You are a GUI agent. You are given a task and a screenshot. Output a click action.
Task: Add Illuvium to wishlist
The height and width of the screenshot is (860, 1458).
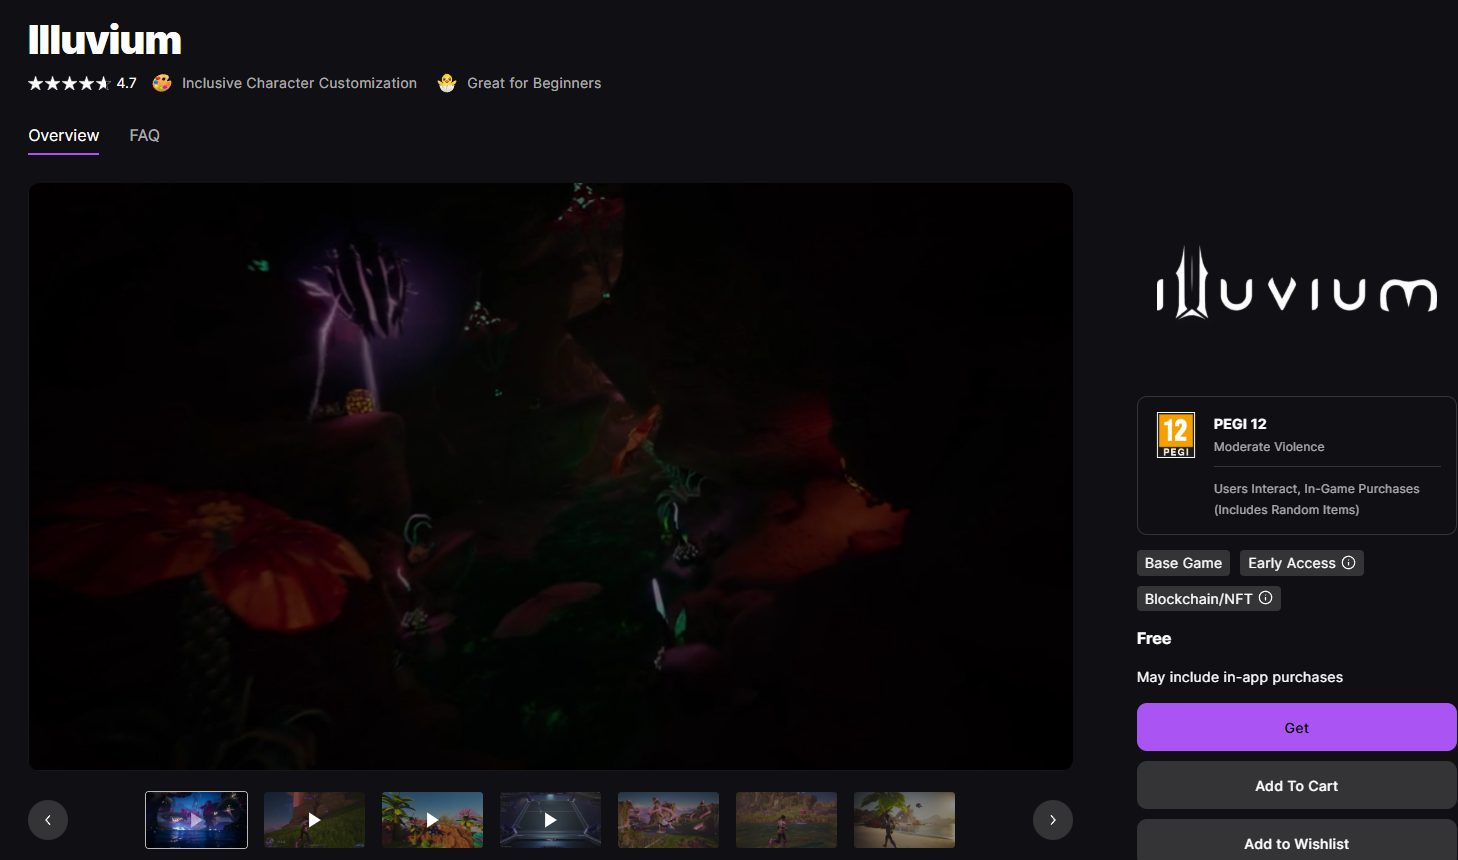pos(1296,840)
